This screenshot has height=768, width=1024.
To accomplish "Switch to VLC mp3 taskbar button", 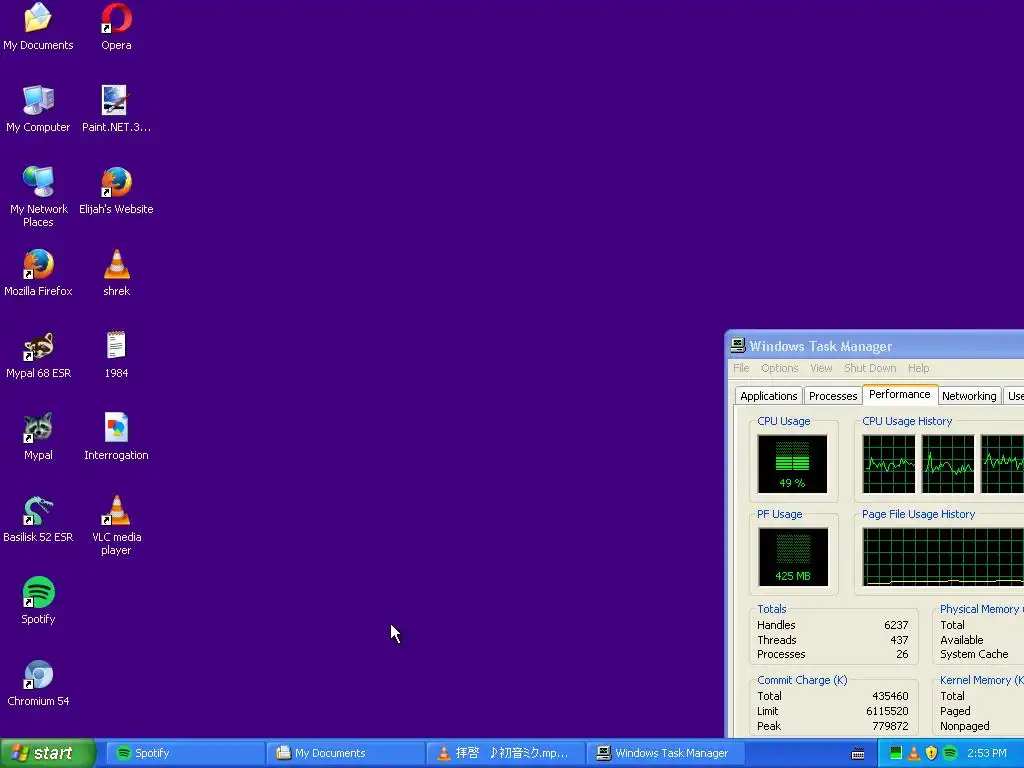I will point(505,753).
